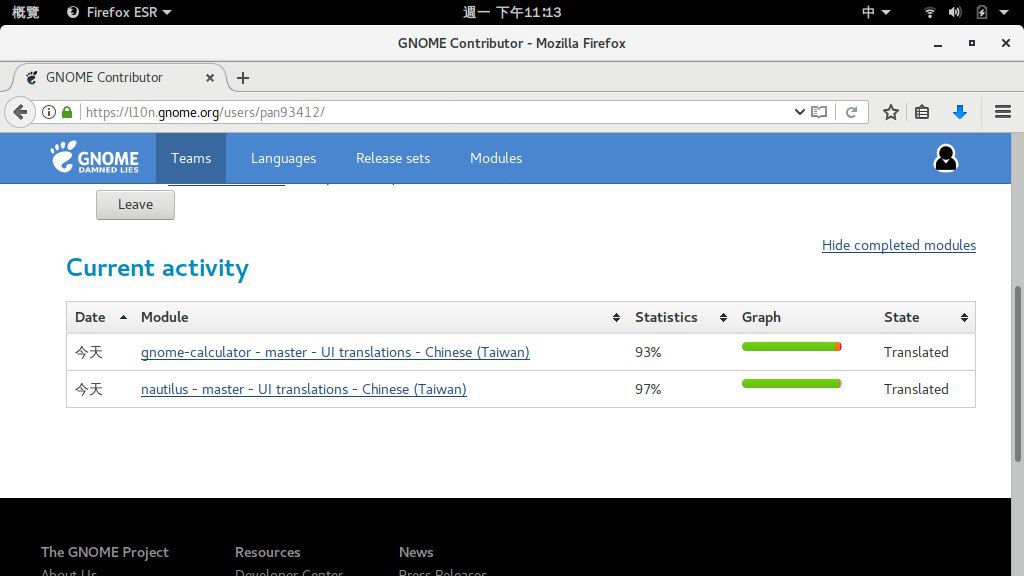Click the green padlock security icon
Viewport: 1024px width, 576px height.
[x=67, y=112]
